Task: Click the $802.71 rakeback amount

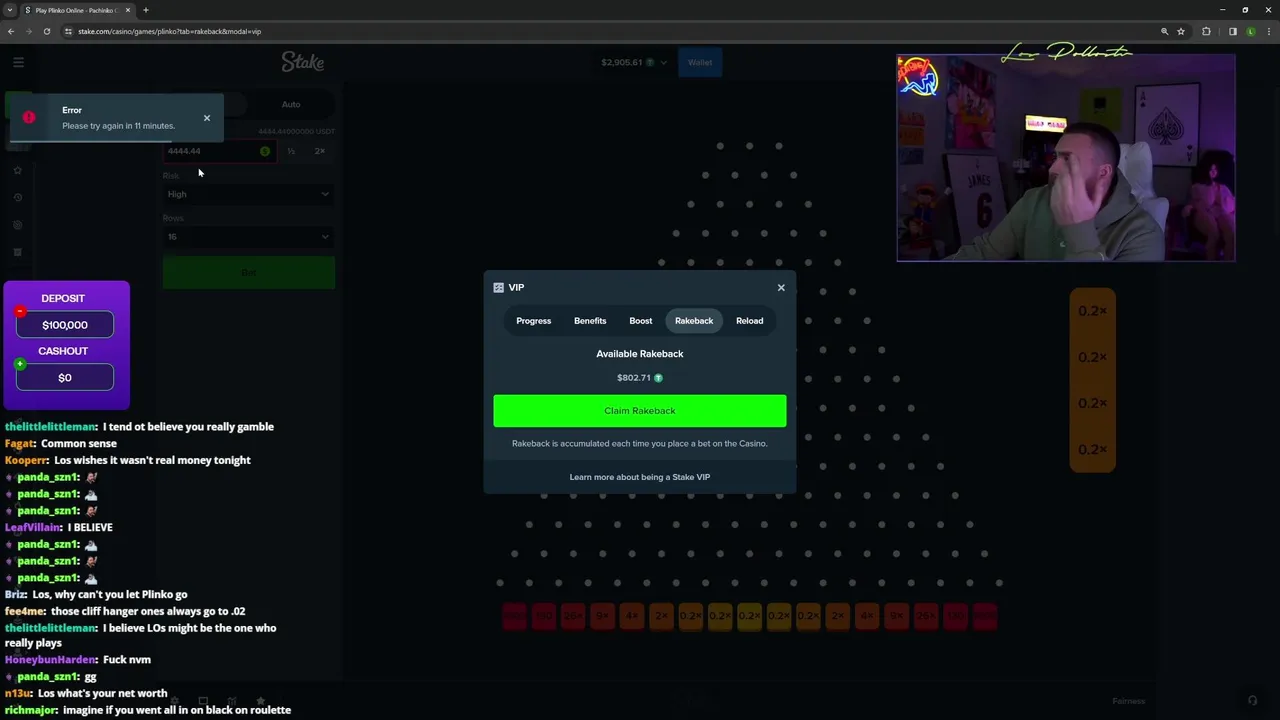Action: 634,378
